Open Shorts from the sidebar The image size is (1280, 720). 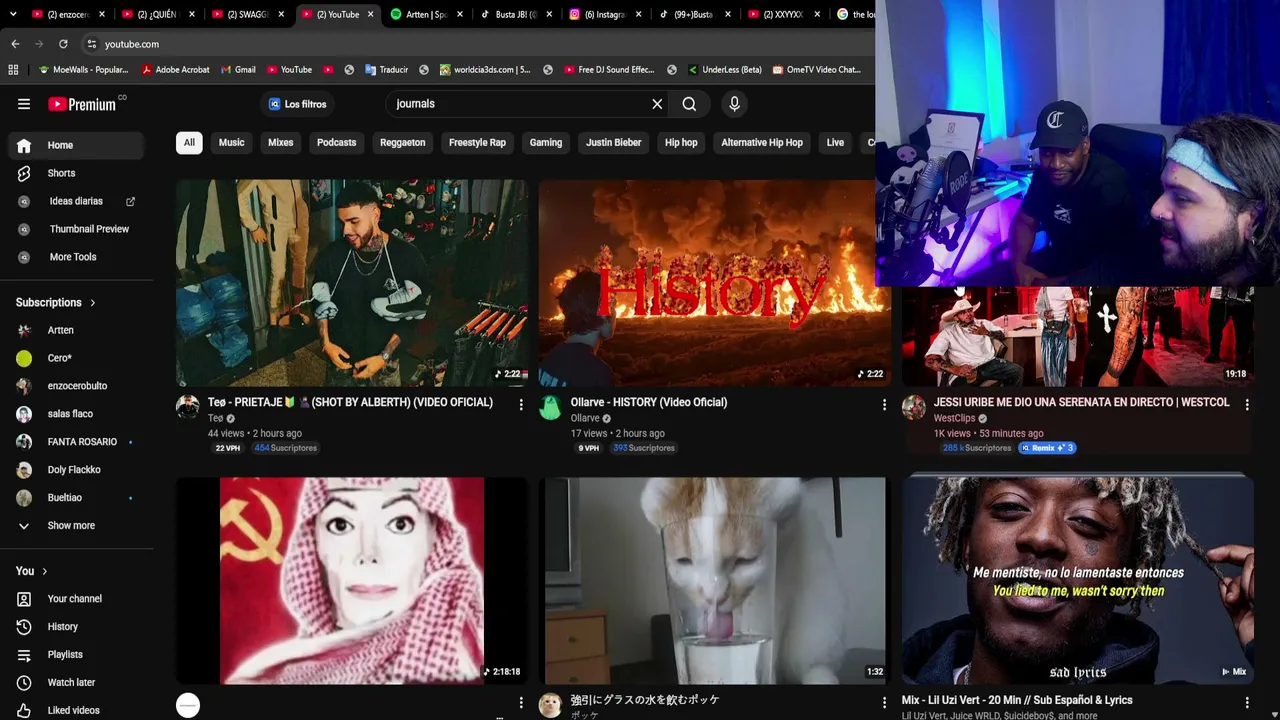coord(77,173)
